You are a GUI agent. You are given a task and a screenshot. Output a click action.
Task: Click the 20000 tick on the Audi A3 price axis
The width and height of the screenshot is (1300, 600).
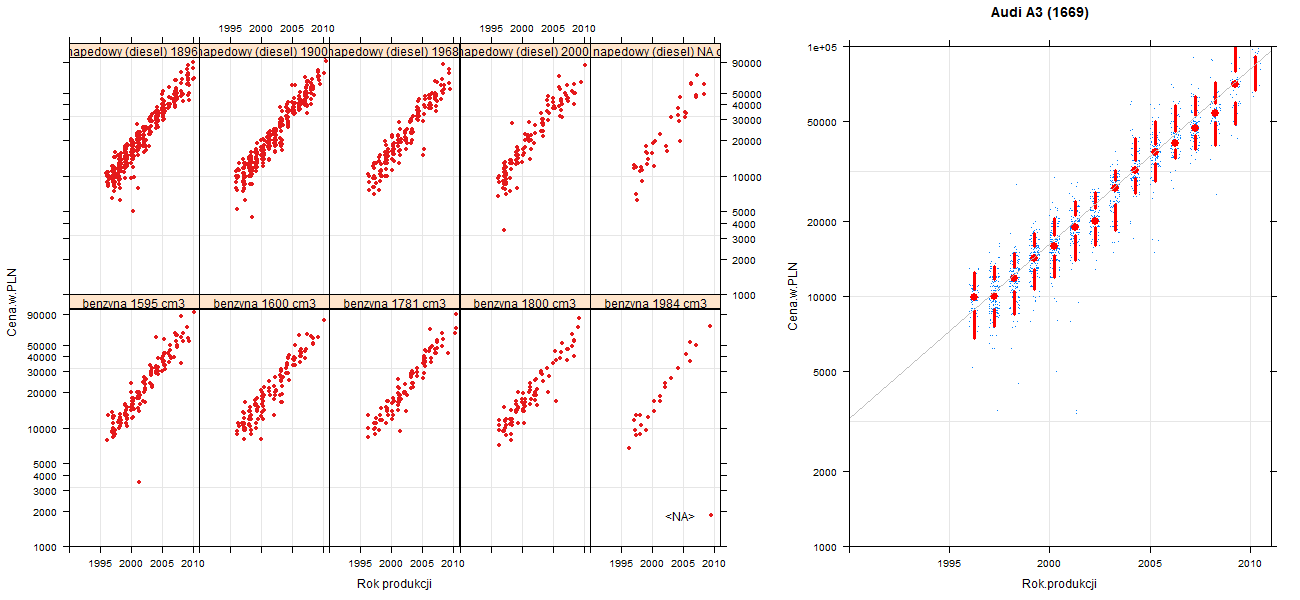[823, 221]
